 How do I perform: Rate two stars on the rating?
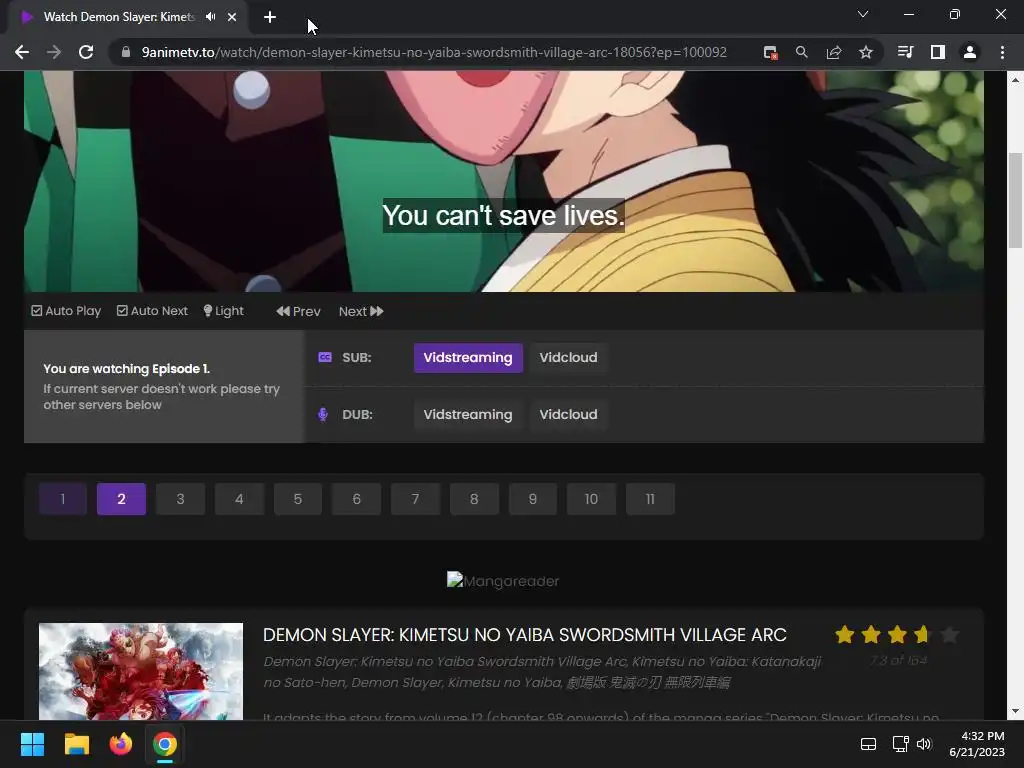871,635
